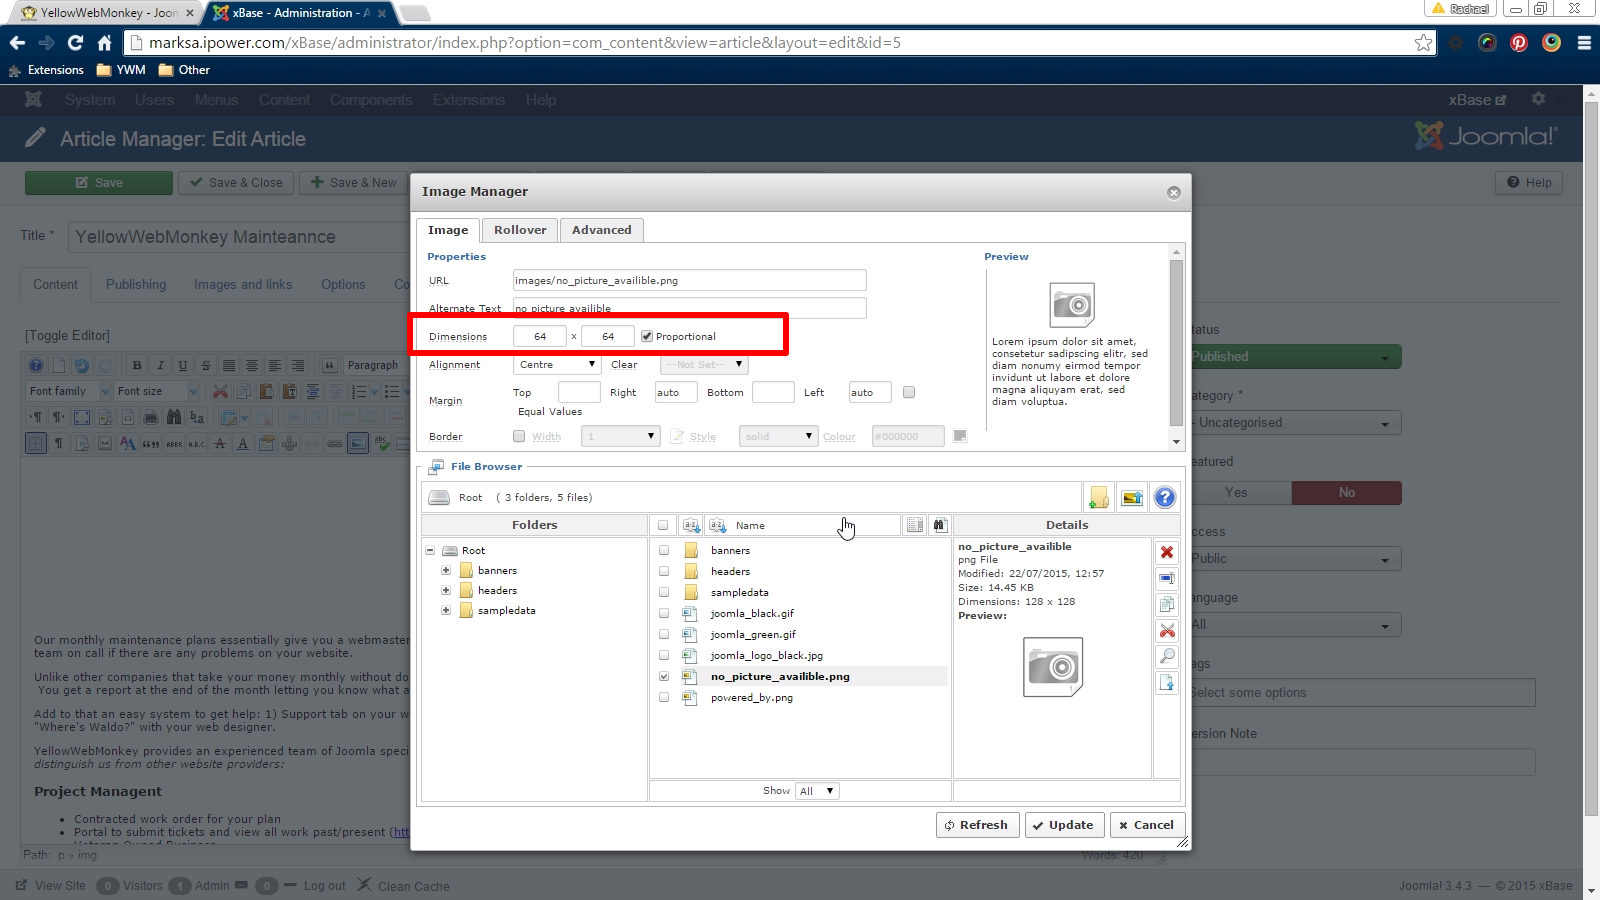1600x900 pixels.
Task: Click the browser Back arrow
Action: pos(17,43)
